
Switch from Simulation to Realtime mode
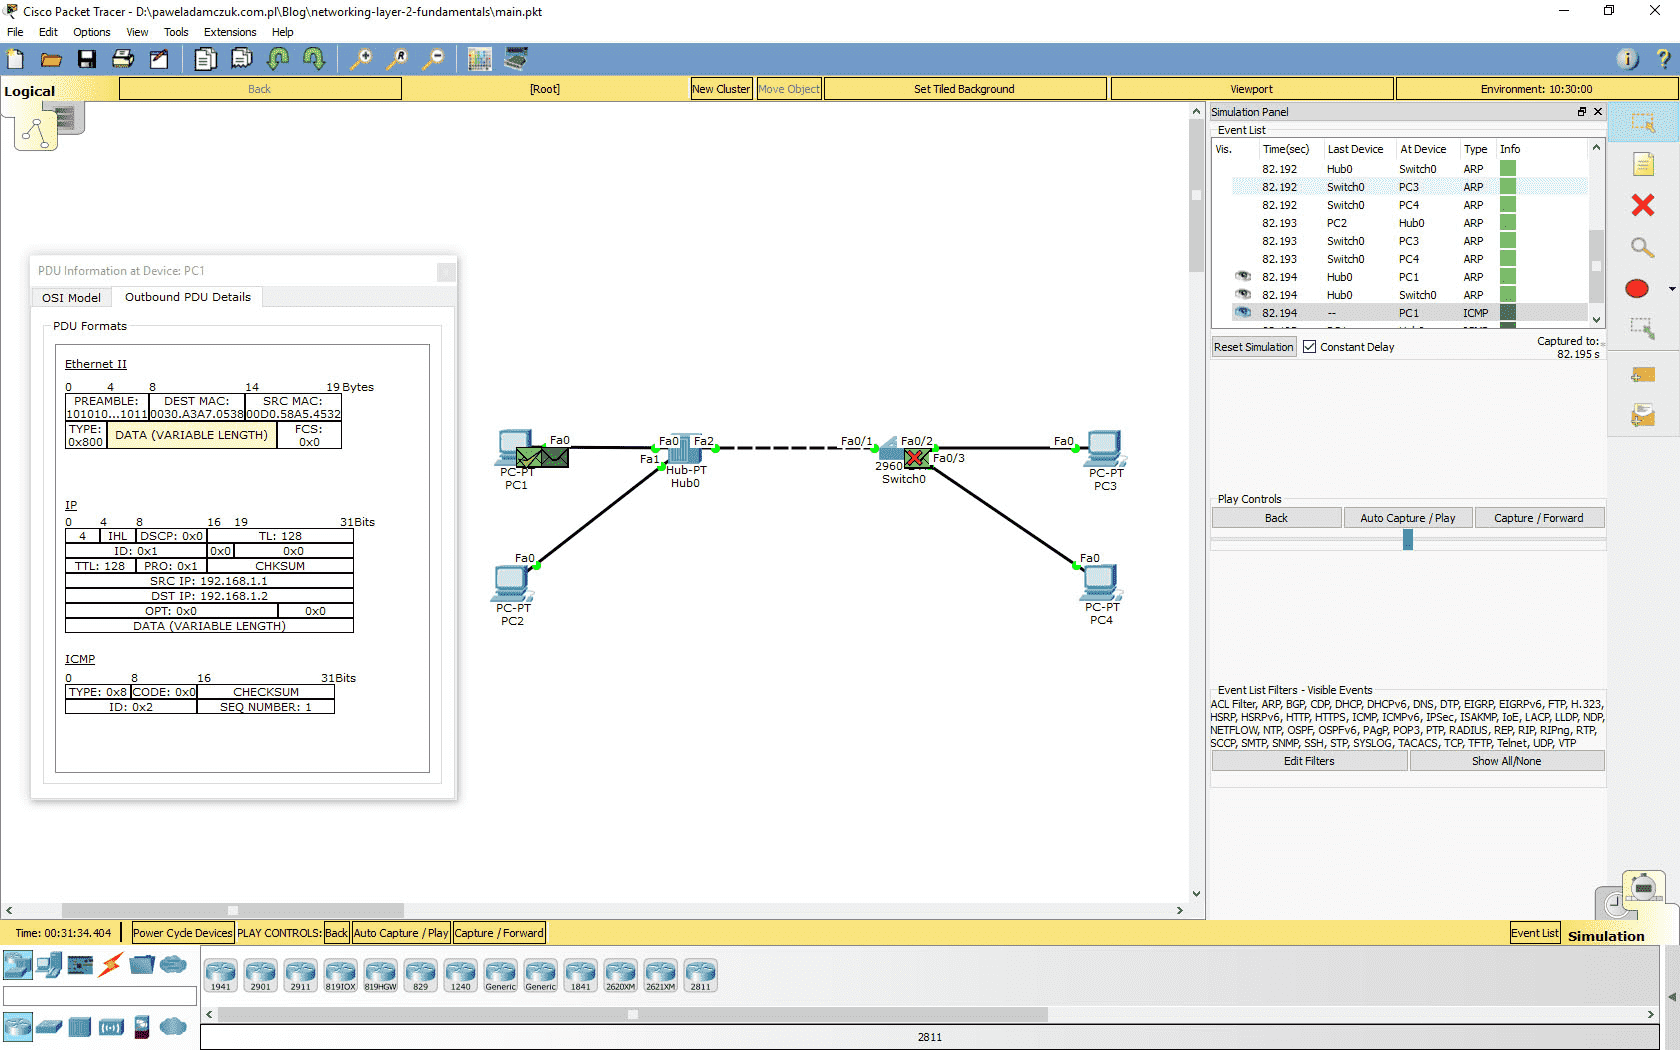[x=1615, y=905]
